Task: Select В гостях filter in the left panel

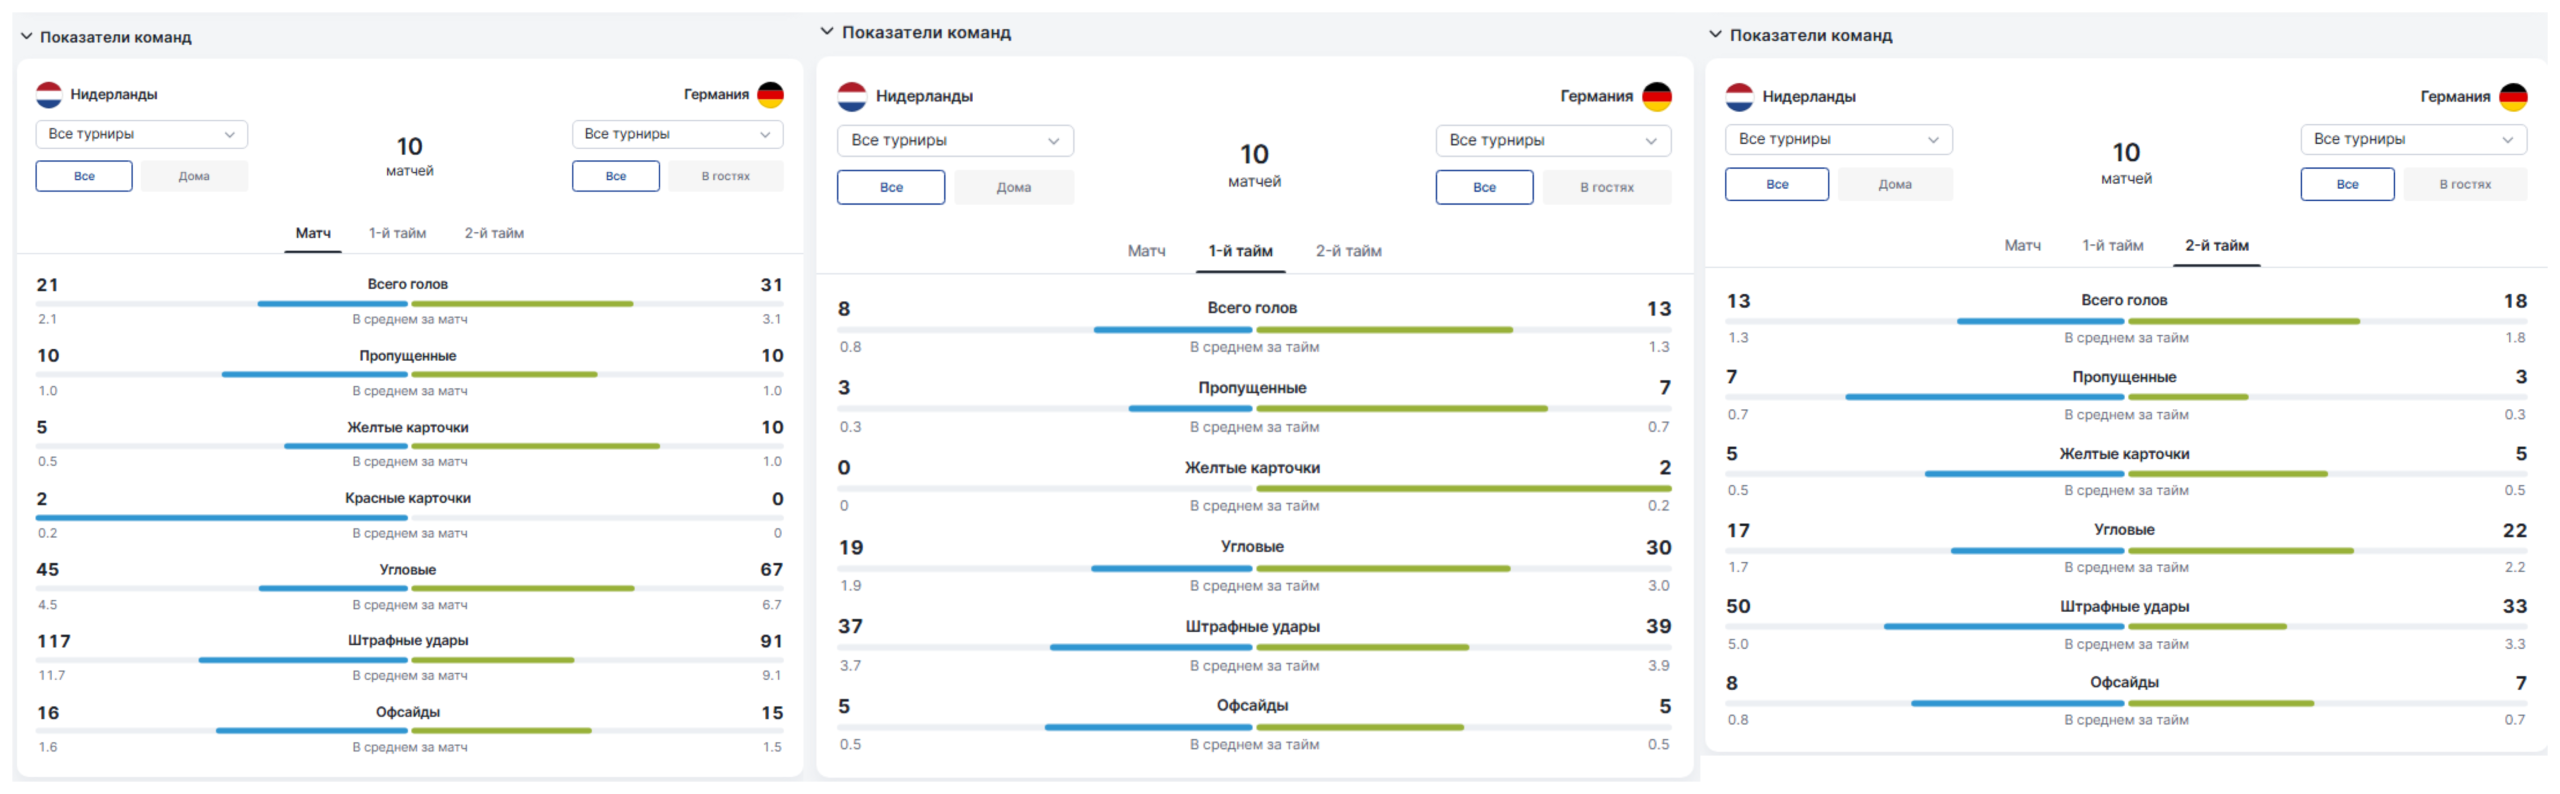Action: [725, 176]
